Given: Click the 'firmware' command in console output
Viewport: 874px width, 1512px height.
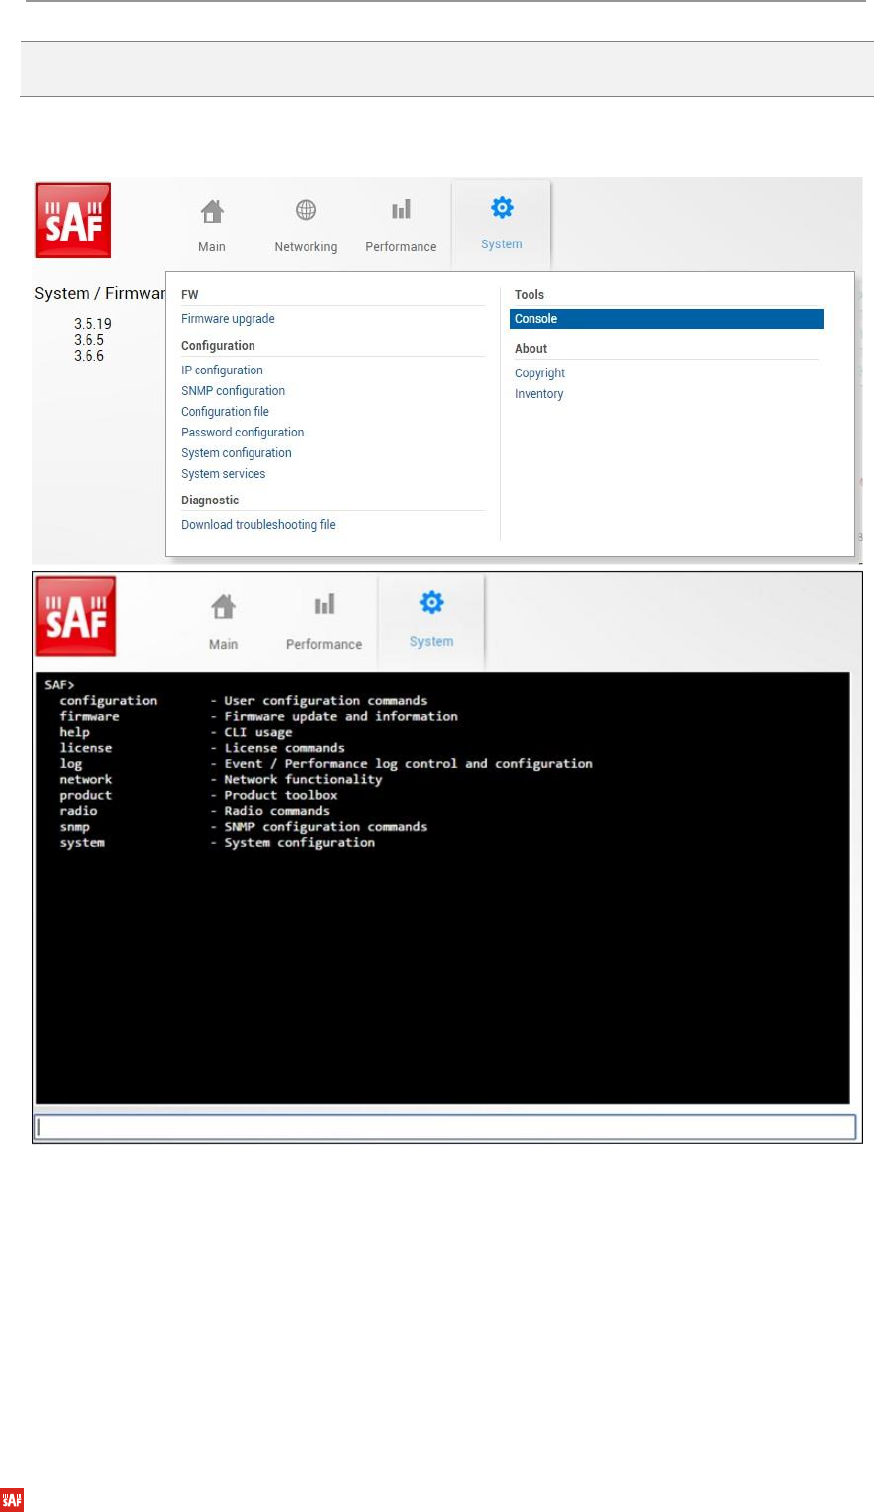Looking at the screenshot, I should pos(89,716).
